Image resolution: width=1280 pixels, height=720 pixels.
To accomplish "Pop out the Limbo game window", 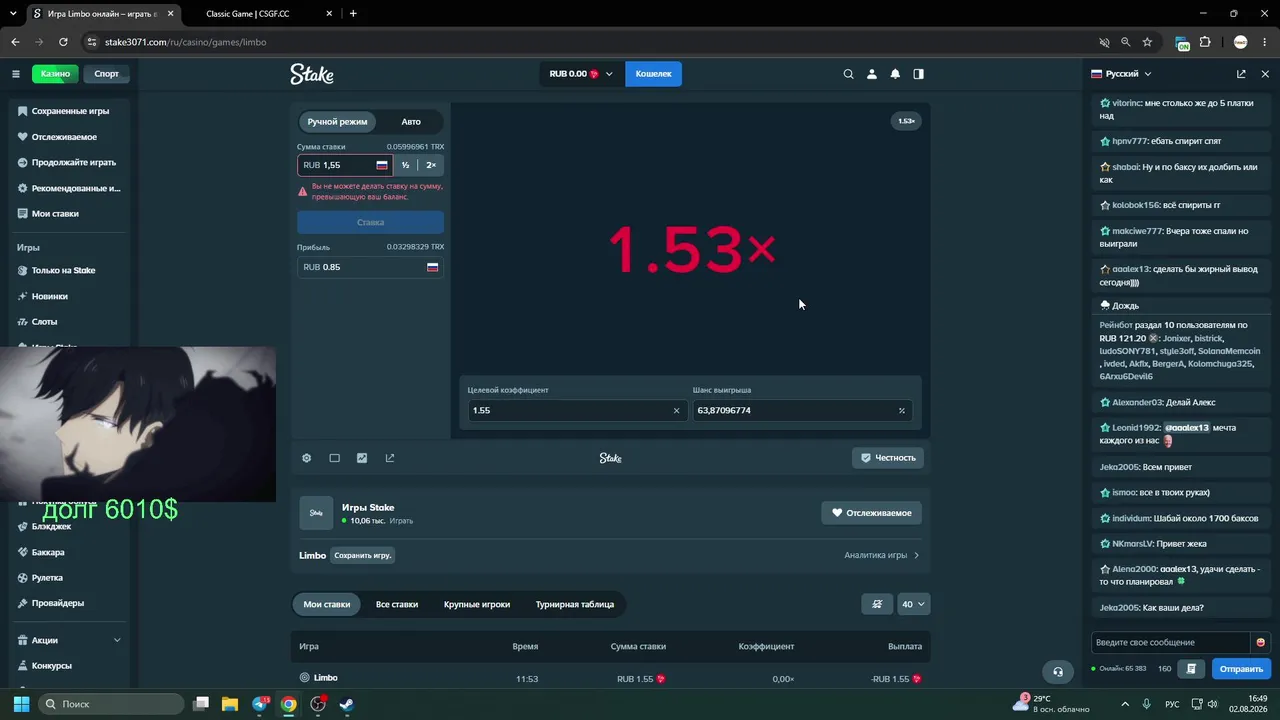I will click(x=390, y=458).
